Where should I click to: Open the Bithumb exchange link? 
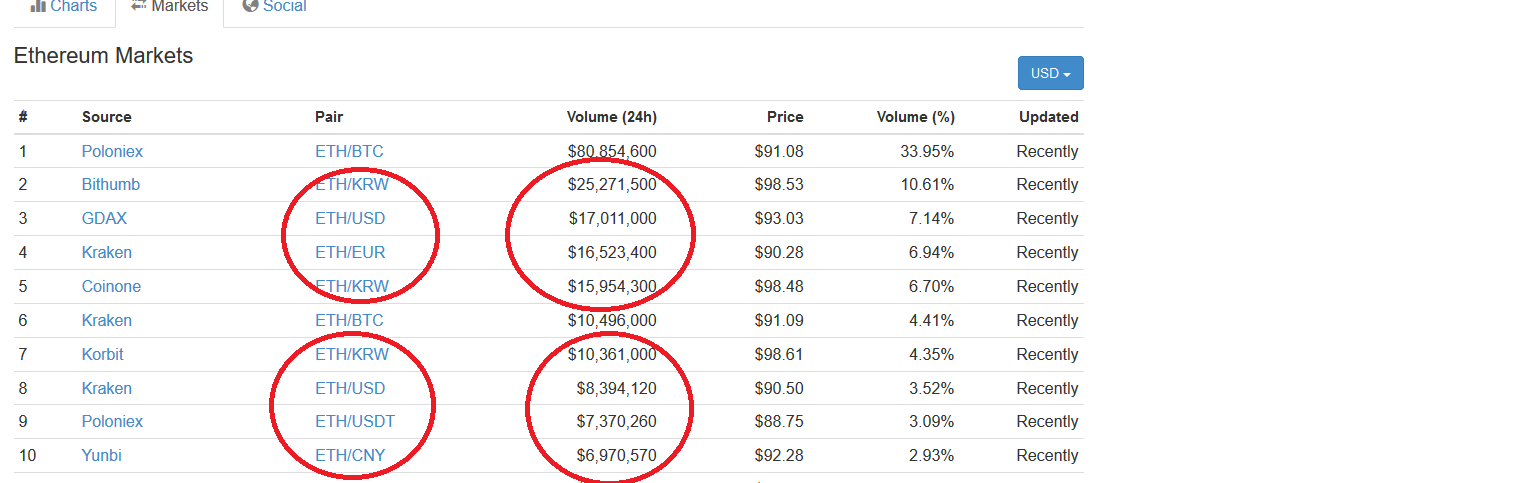pos(111,185)
